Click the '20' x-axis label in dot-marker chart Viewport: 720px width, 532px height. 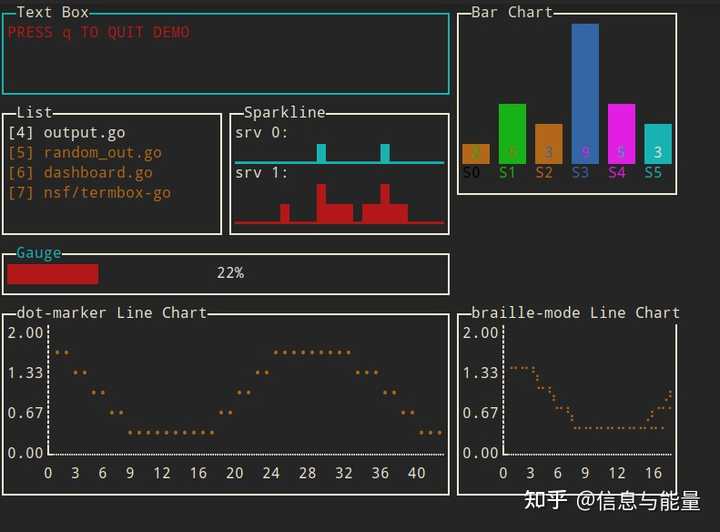click(235, 473)
